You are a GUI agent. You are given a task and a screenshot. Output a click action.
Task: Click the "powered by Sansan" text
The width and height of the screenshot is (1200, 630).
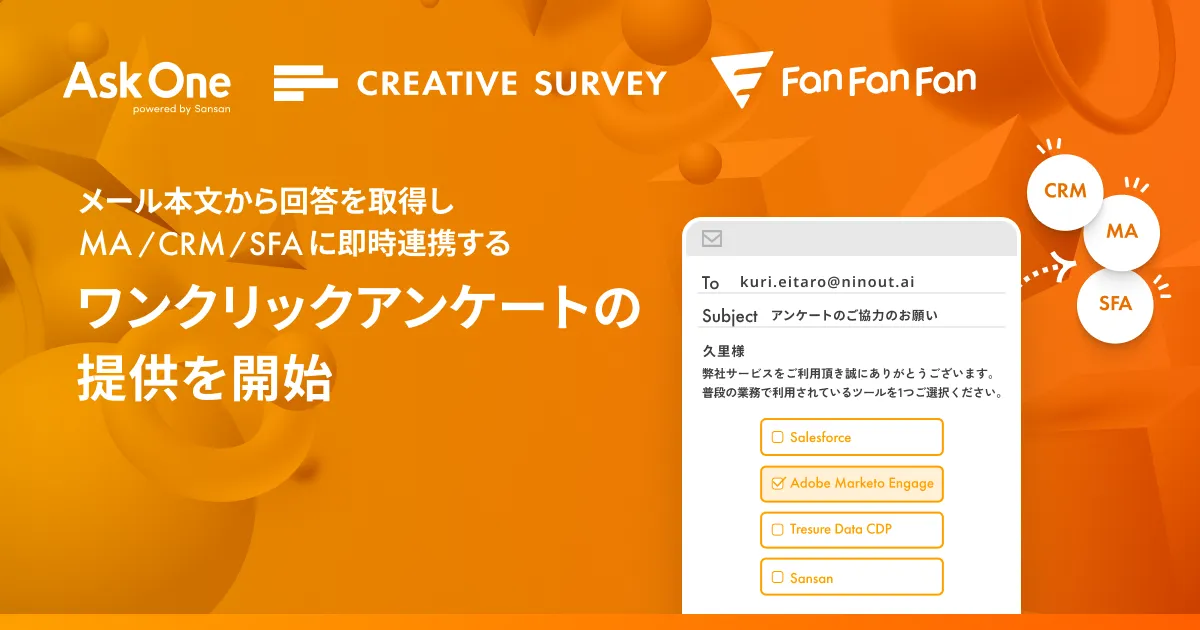(181, 109)
